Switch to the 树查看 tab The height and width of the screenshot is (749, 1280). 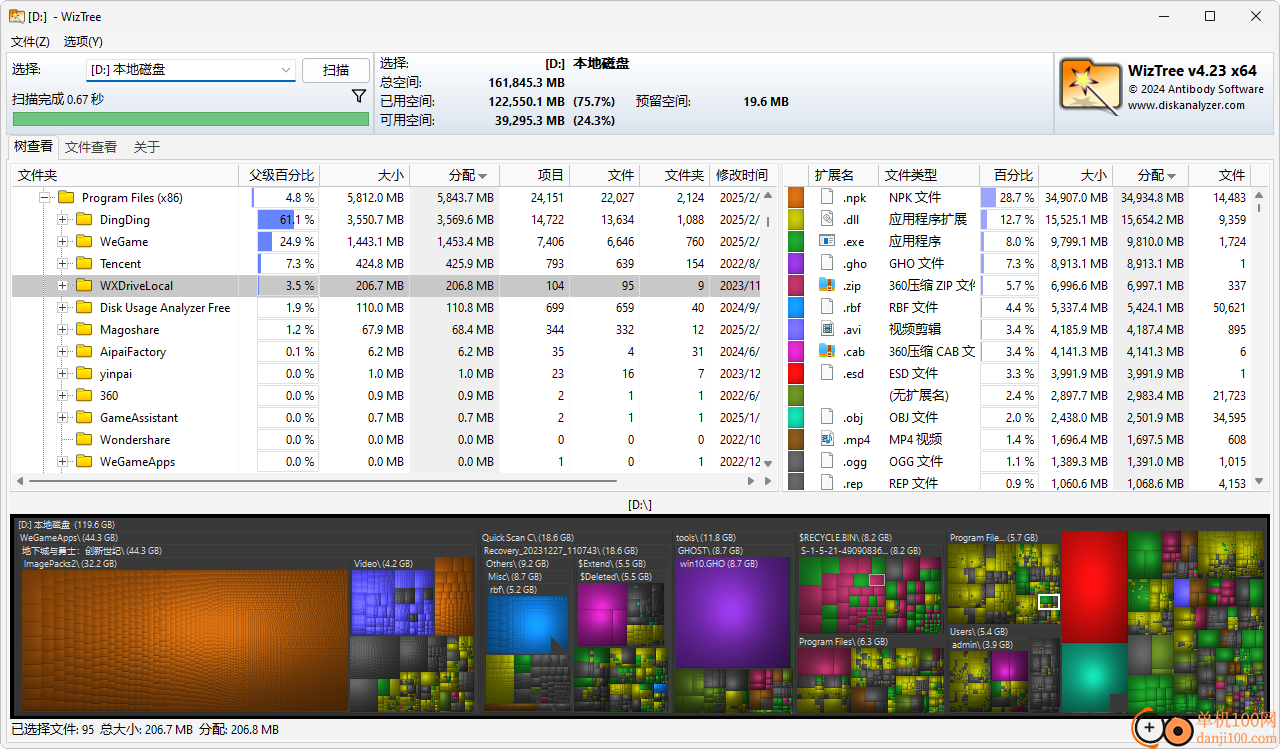[x=33, y=147]
